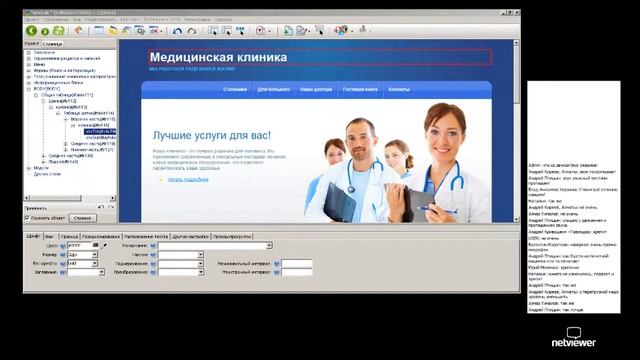Open dropdown arrow beside the red SA icon
640x360 pixels.
(x=162, y=31)
